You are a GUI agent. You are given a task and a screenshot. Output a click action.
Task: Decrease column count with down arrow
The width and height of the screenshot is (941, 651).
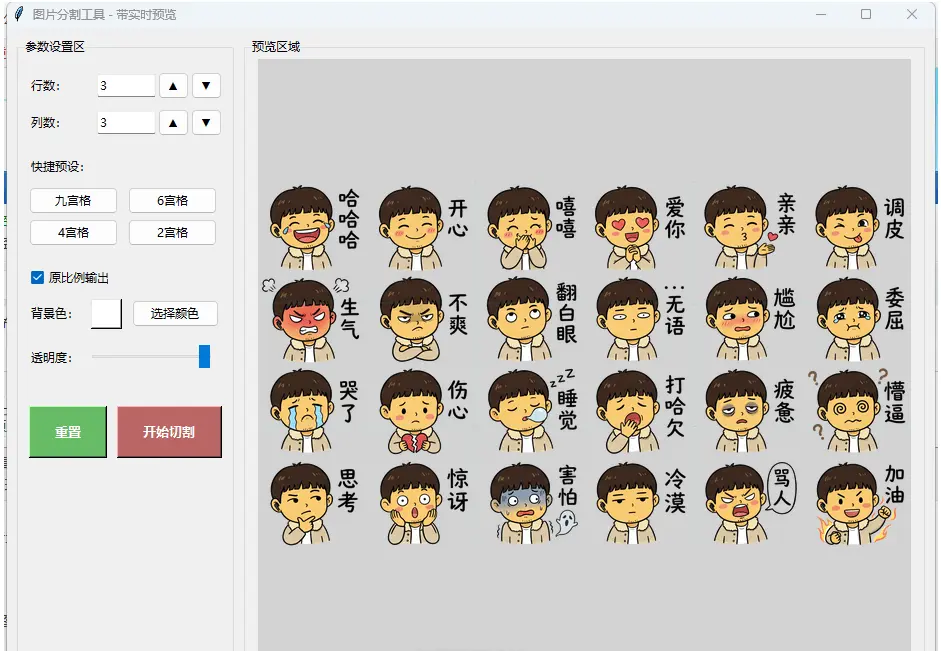206,123
